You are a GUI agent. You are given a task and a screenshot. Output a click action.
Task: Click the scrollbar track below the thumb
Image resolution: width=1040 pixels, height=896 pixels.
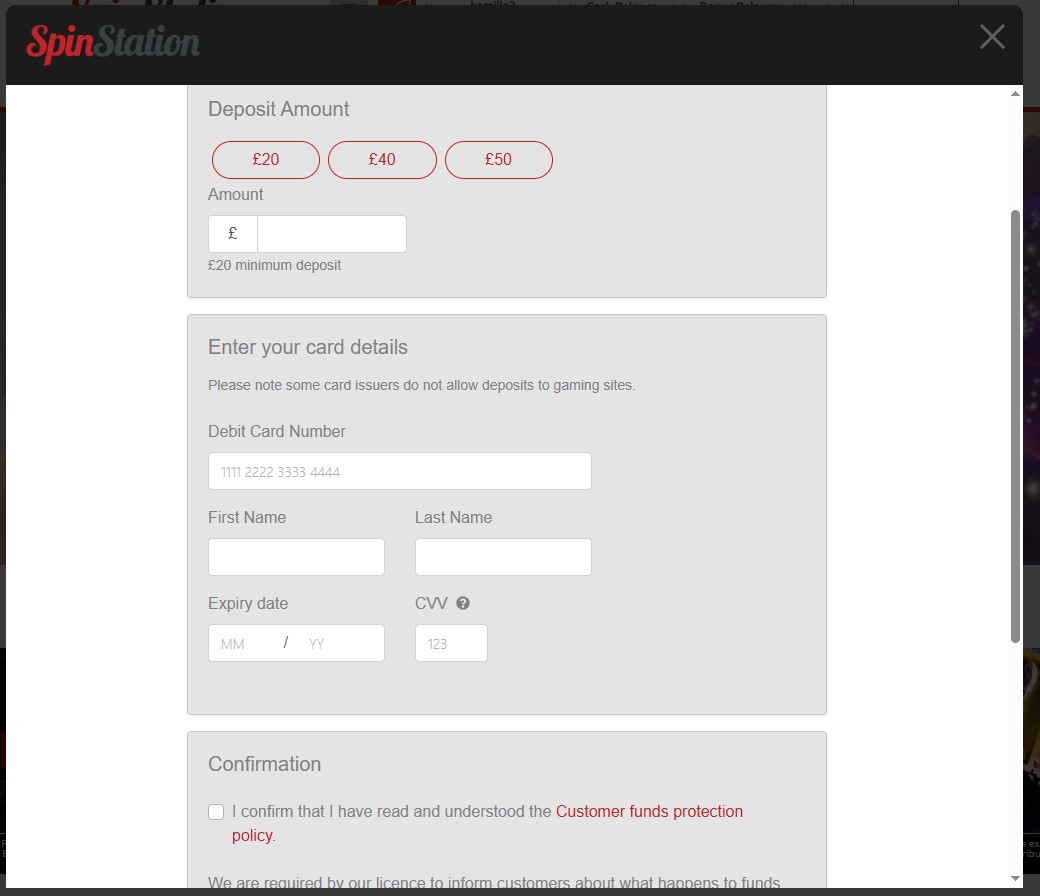[x=1015, y=760]
